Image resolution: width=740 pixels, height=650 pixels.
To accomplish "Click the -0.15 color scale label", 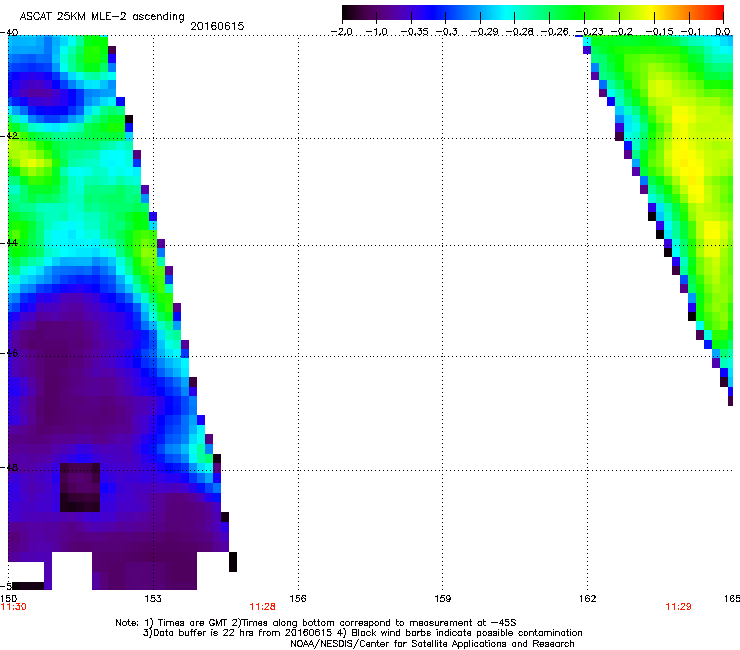I will tap(659, 32).
